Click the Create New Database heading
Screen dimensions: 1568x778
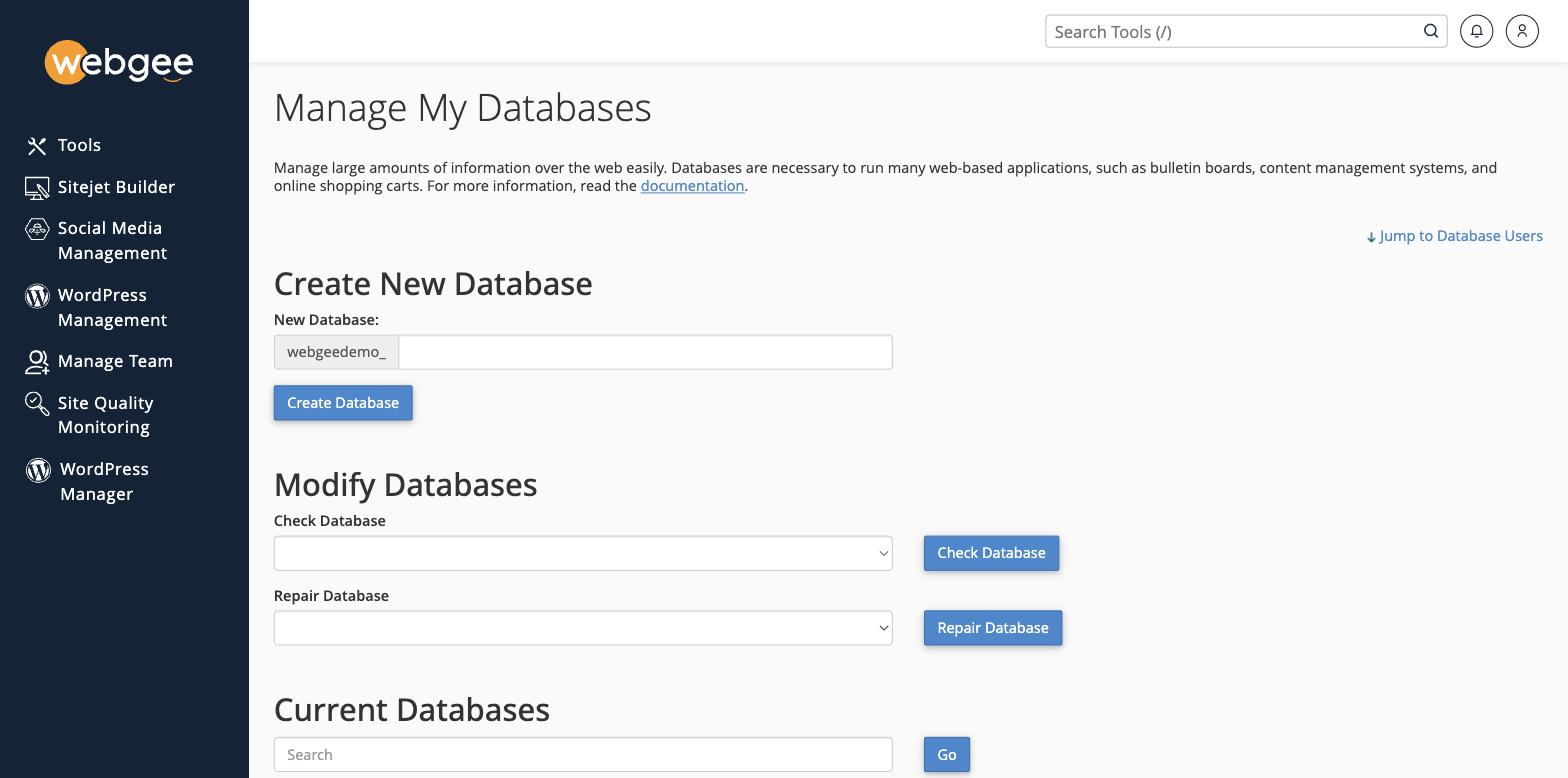click(x=433, y=284)
